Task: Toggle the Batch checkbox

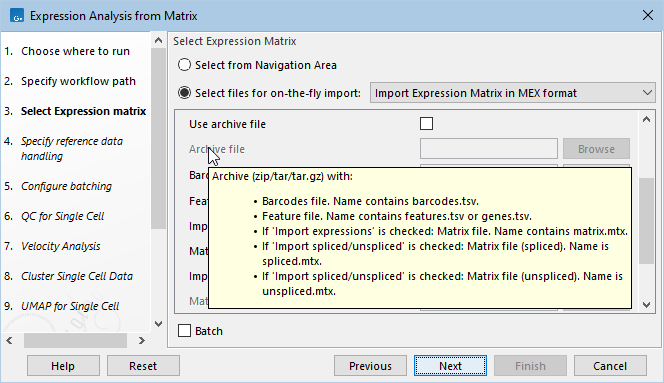Action: tap(184, 331)
